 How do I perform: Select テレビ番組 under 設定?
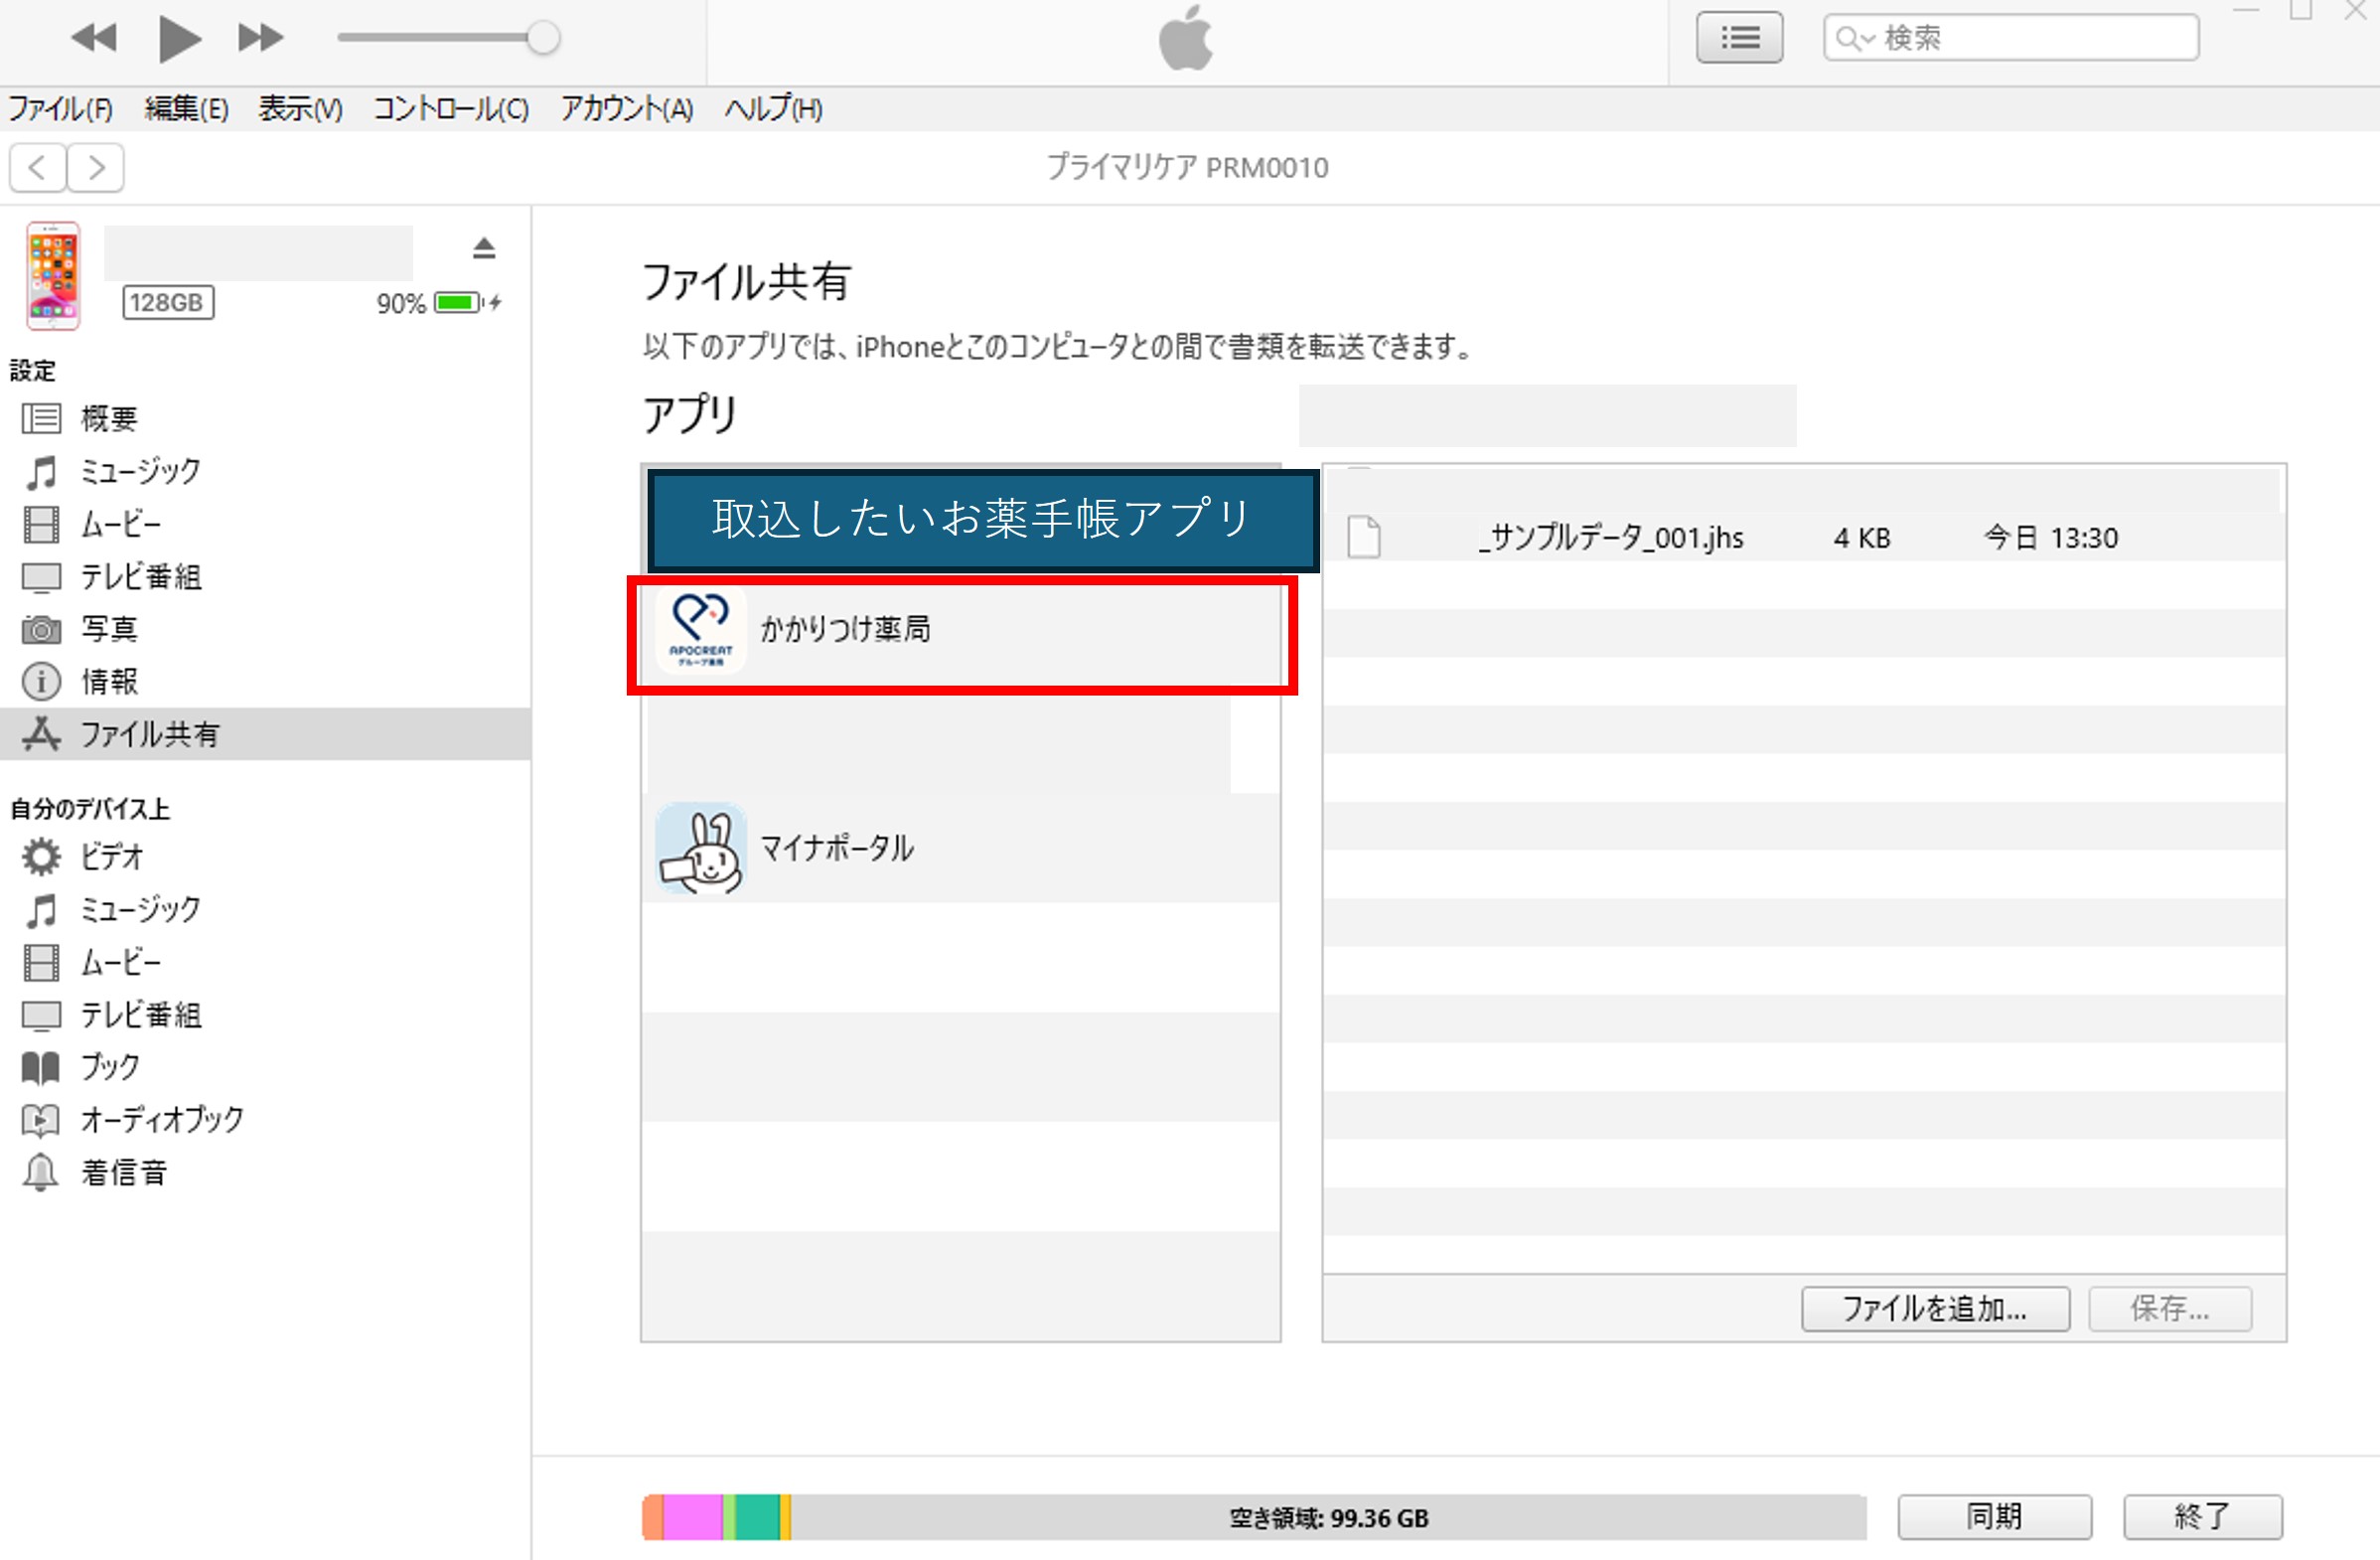point(265,576)
